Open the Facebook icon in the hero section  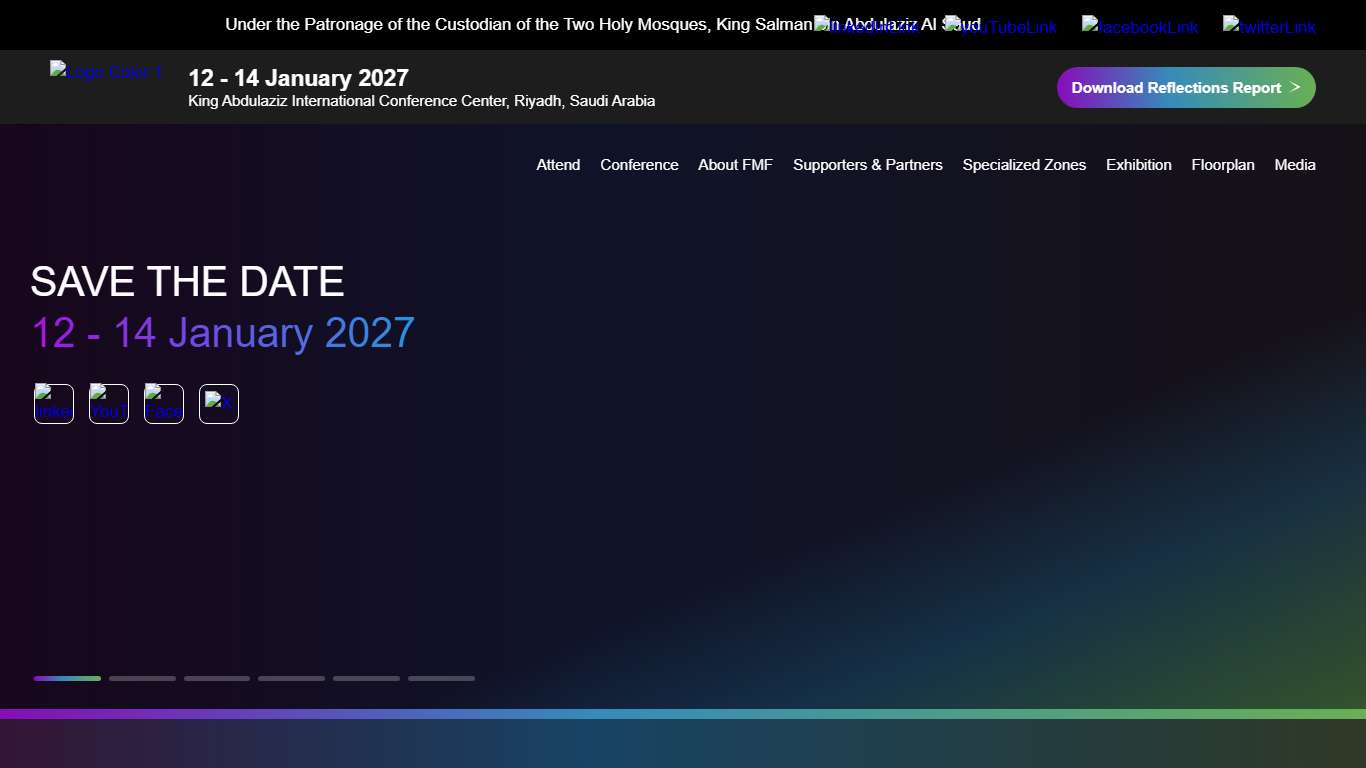[x=163, y=403]
